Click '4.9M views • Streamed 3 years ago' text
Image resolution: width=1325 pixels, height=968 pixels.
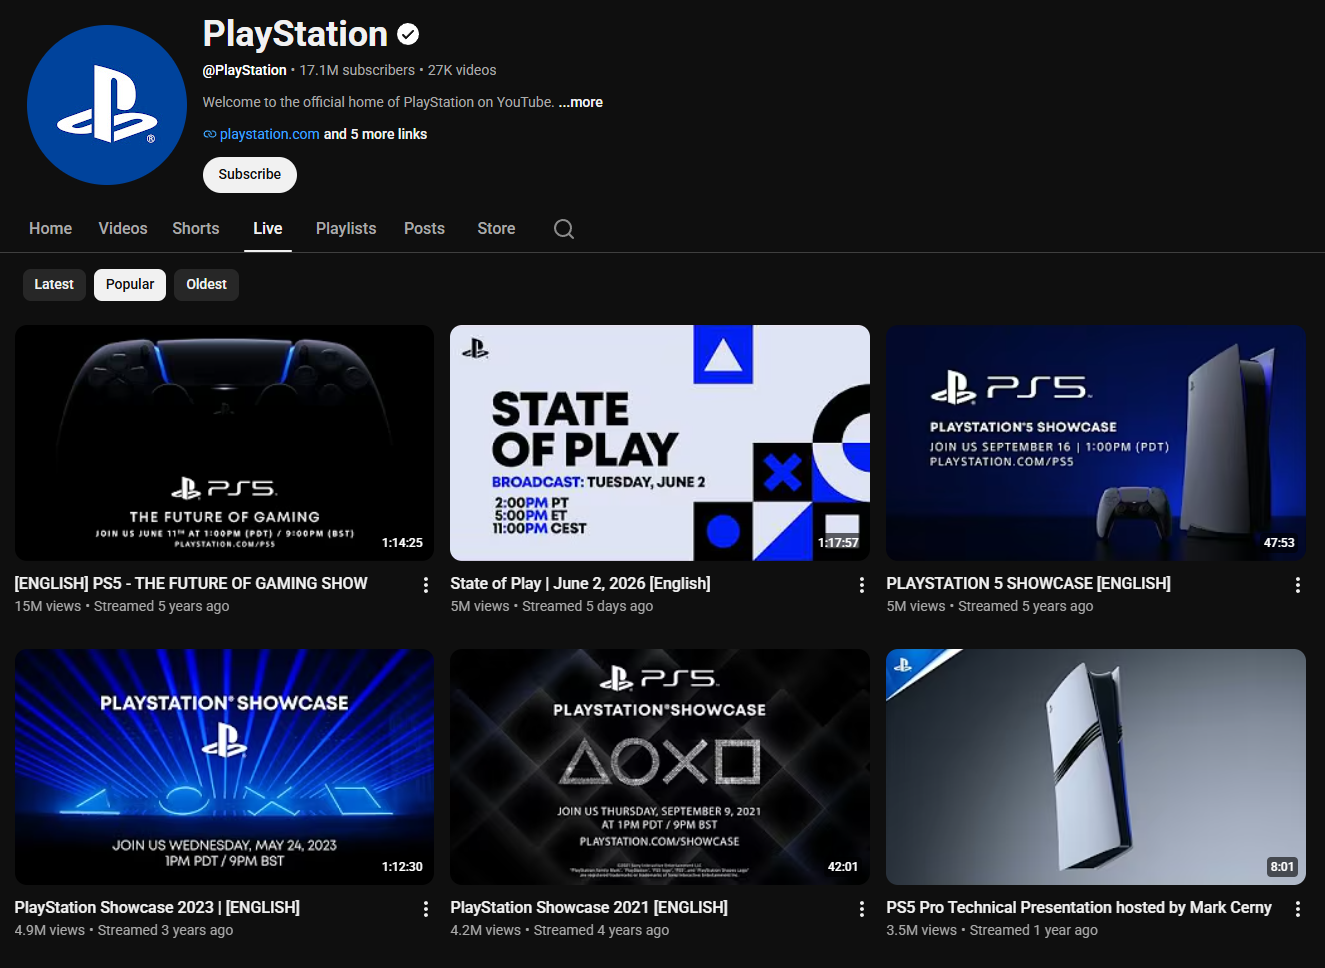click(124, 930)
